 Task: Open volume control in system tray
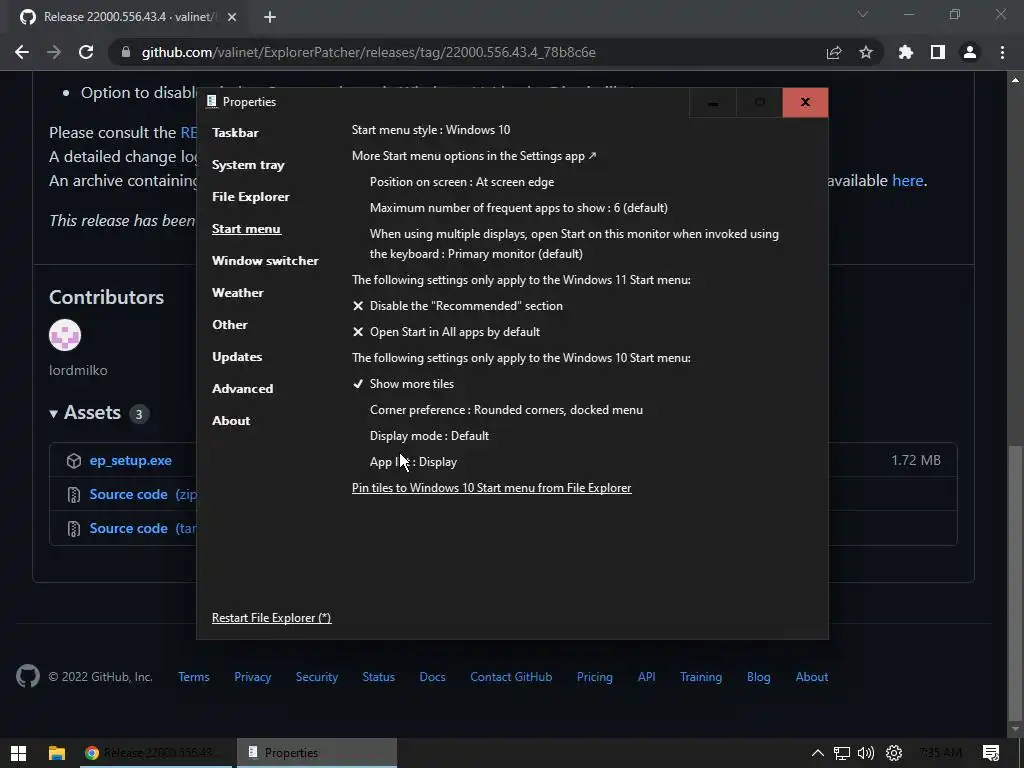(866, 753)
